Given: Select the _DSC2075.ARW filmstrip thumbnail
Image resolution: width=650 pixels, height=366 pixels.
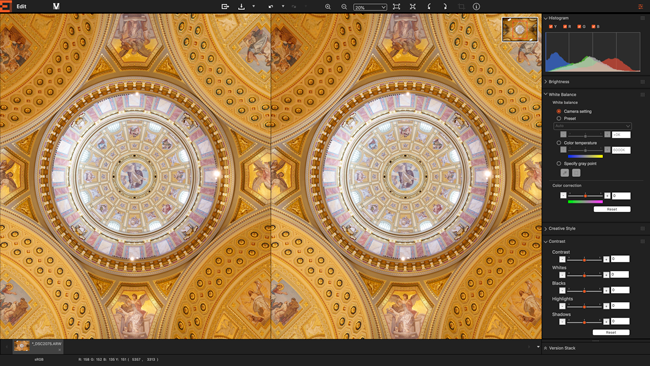Looking at the screenshot, I should (x=38, y=346).
